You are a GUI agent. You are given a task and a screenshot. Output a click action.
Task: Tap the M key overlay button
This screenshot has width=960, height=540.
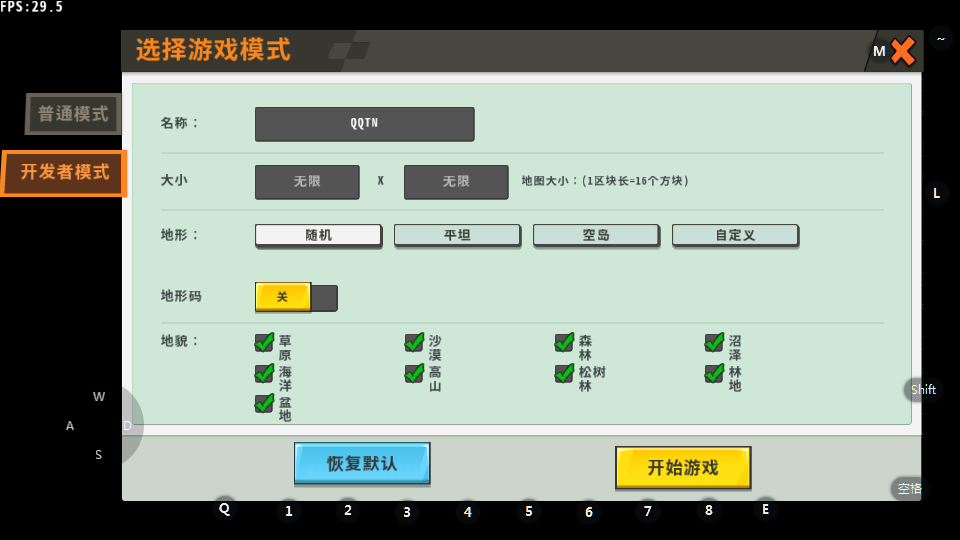point(879,51)
